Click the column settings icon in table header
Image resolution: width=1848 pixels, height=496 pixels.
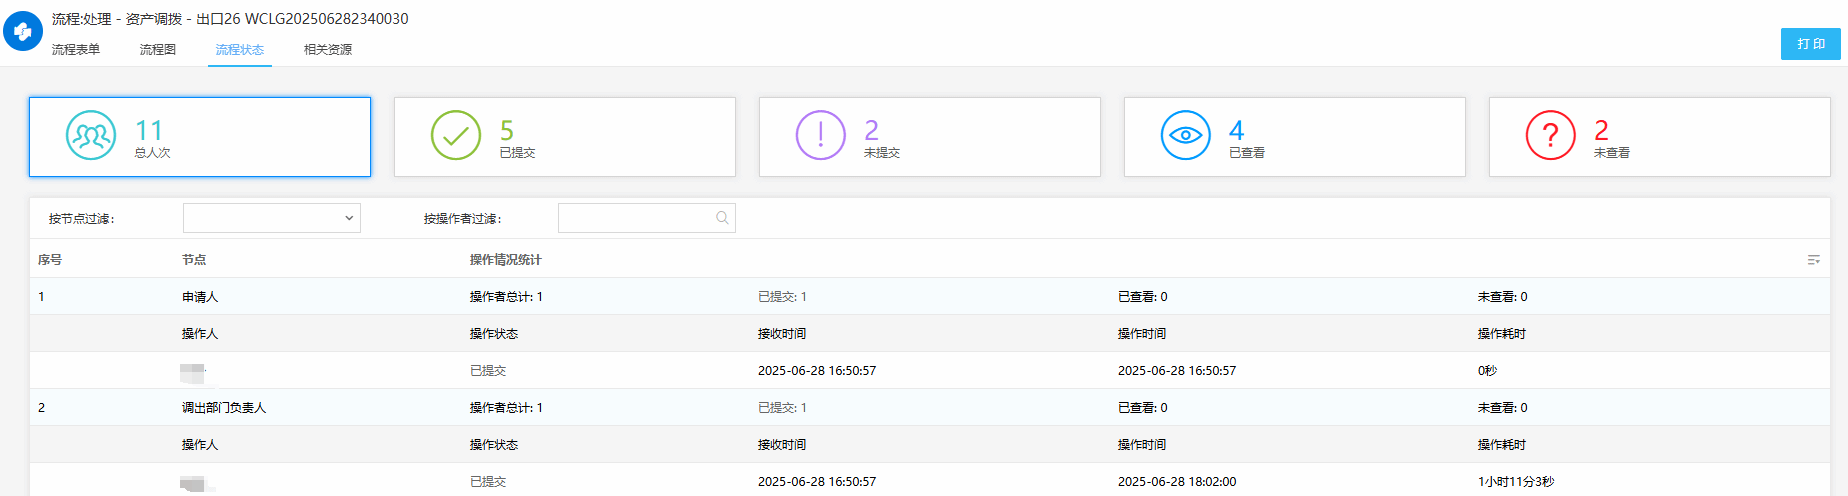(x=1813, y=260)
